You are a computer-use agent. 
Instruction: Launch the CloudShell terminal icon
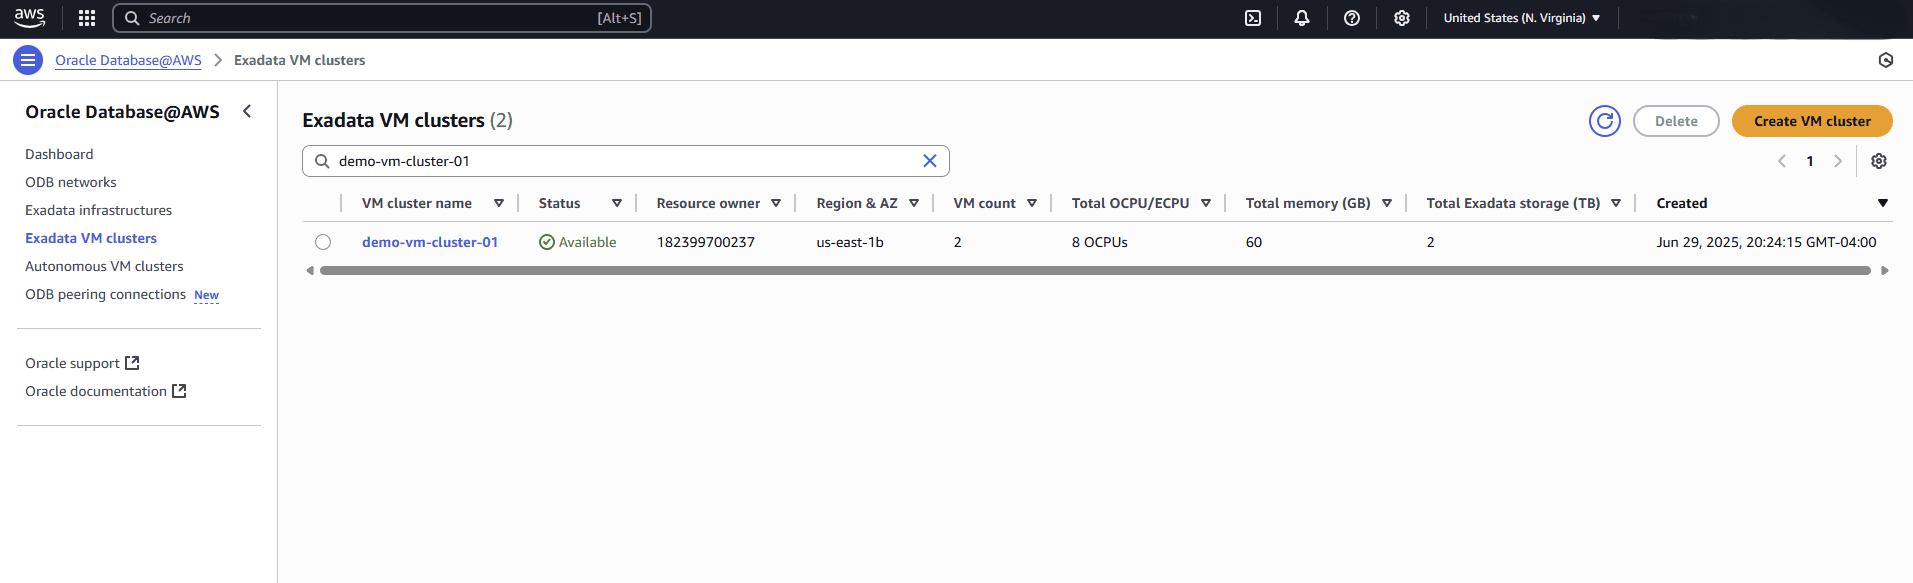(1252, 18)
